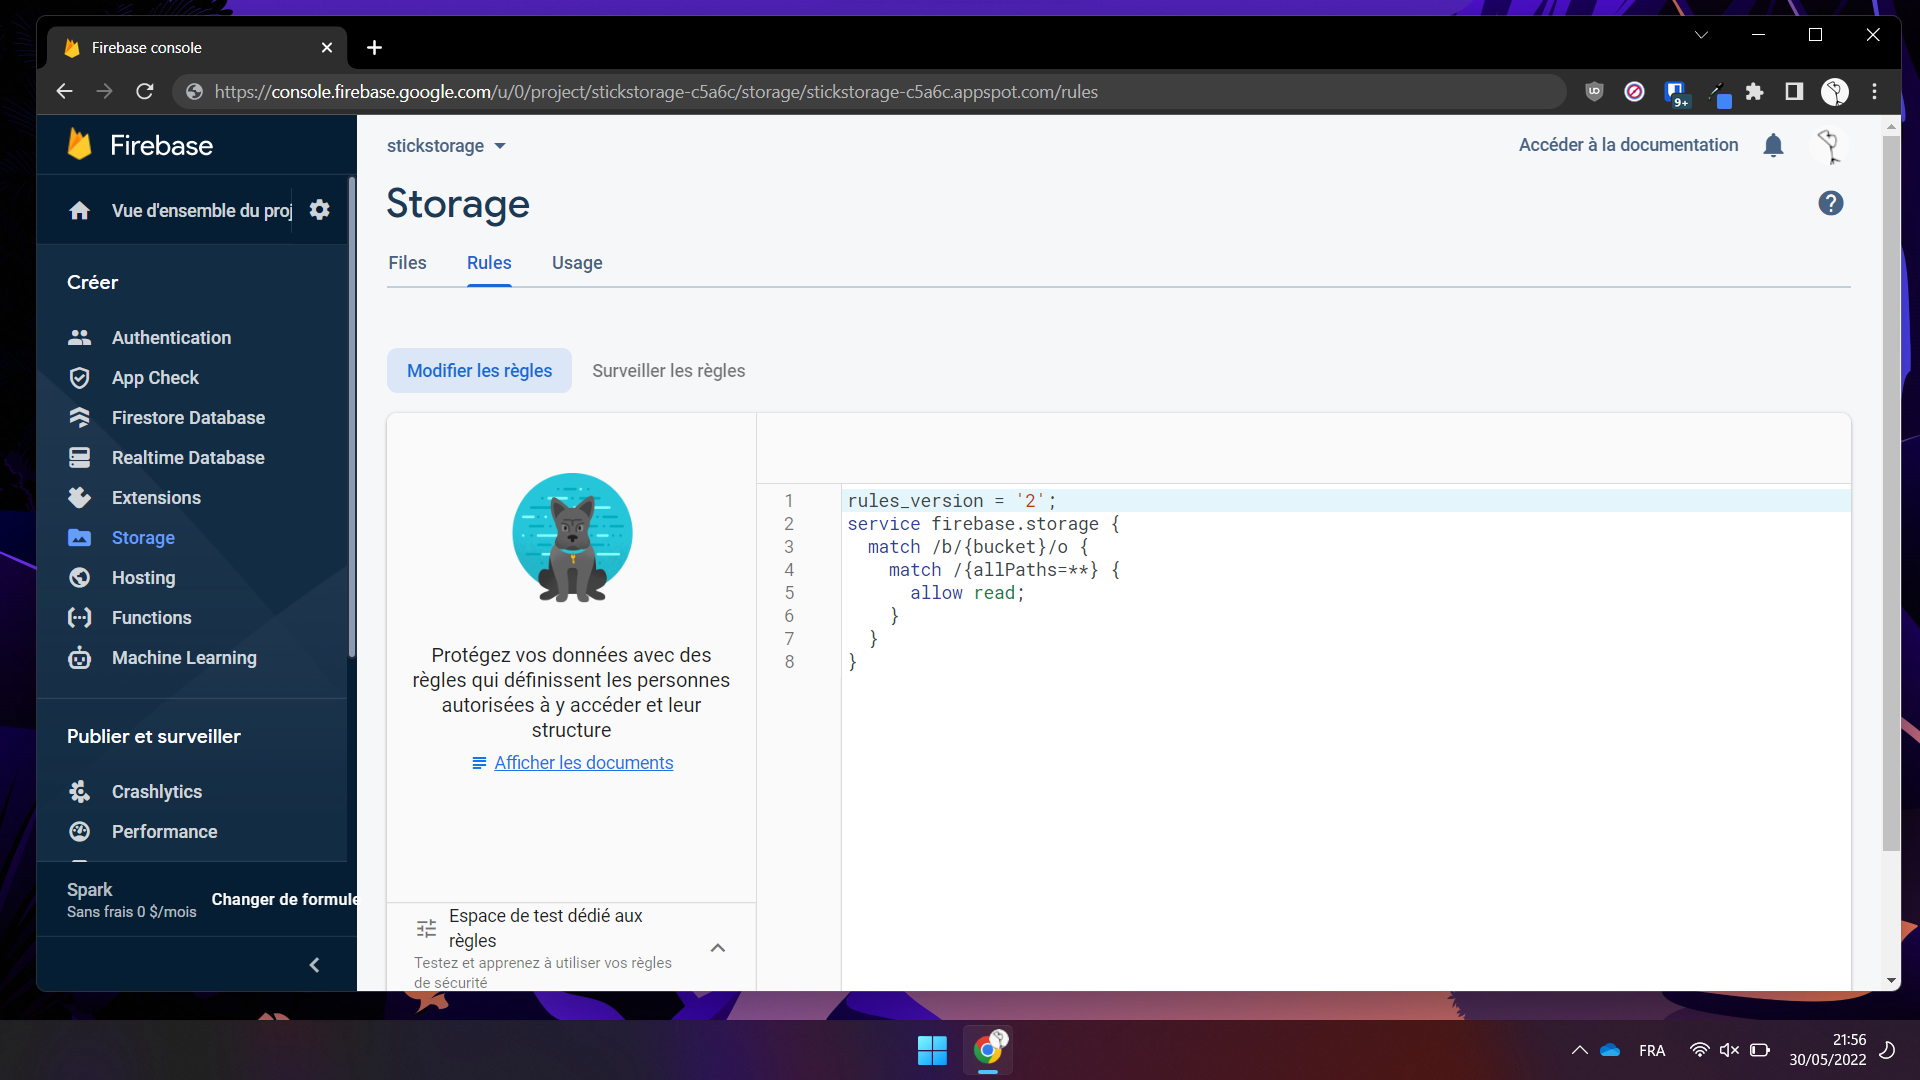Click Chrome icon in taskbar

988,1050
